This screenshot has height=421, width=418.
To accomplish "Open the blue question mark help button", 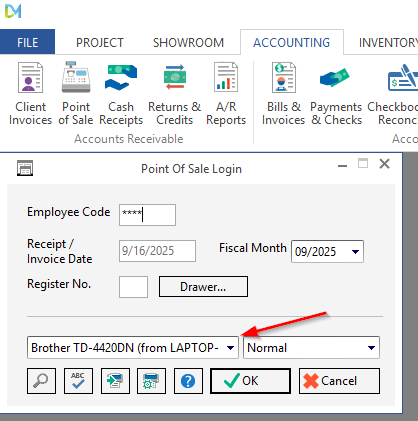I will pos(188,381).
